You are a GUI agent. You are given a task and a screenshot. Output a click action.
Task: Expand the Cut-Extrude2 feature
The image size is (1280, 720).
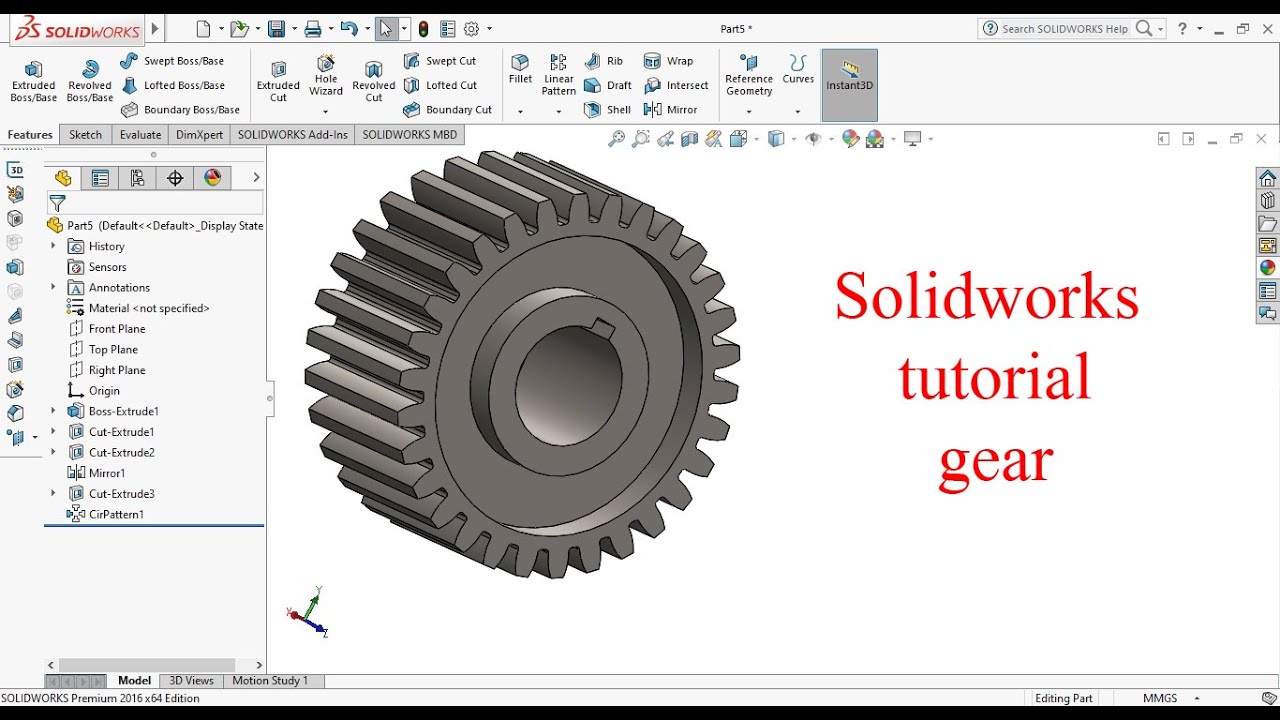[x=53, y=452]
